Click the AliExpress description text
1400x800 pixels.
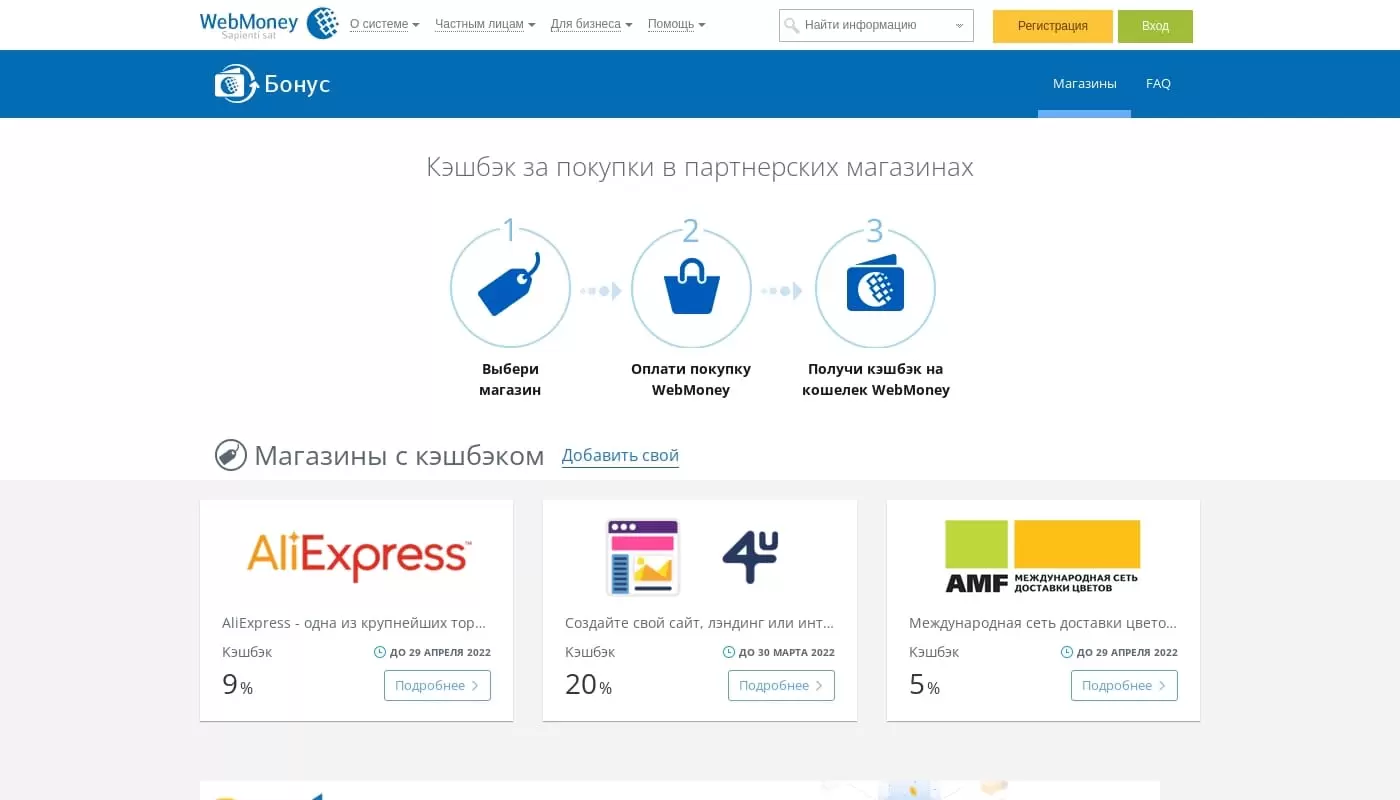click(x=354, y=623)
